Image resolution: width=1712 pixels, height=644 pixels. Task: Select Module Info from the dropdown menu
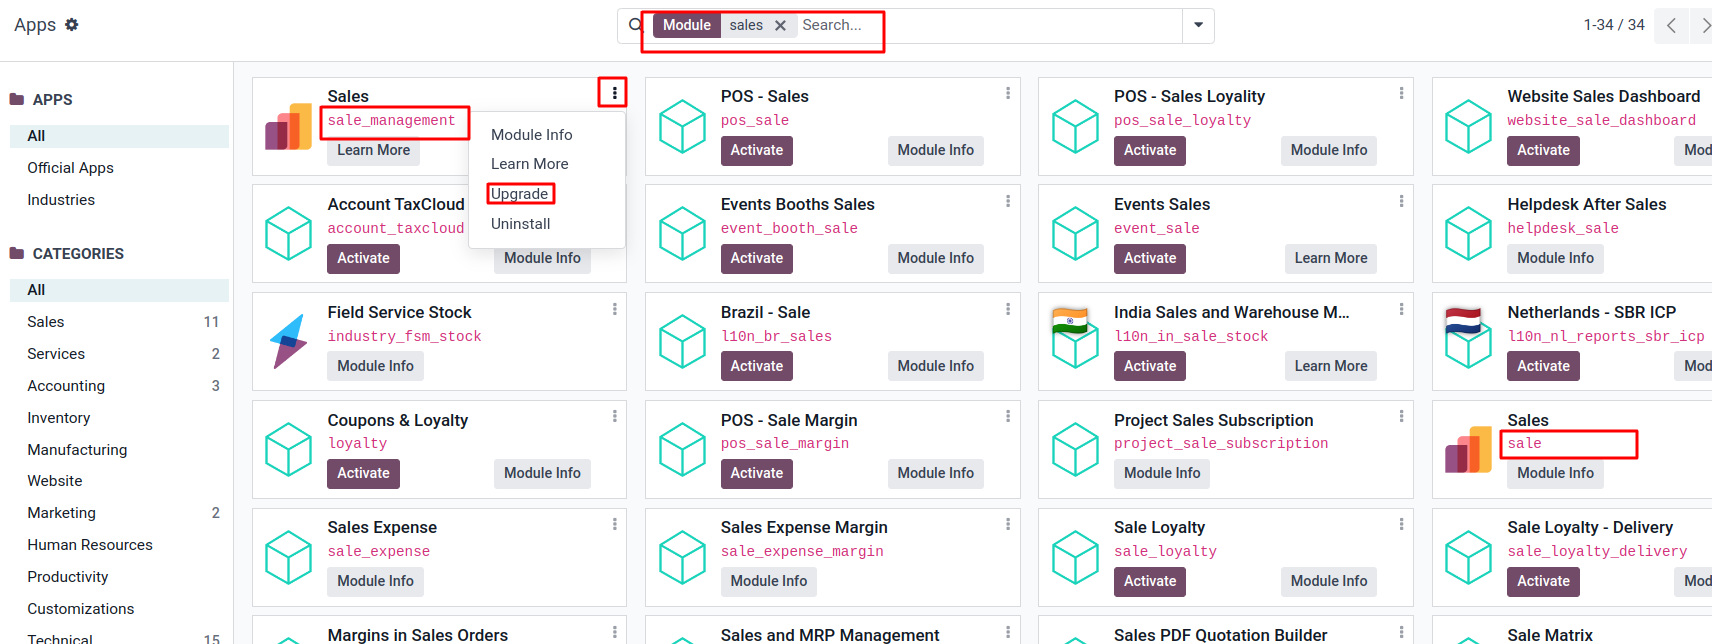[x=532, y=134]
